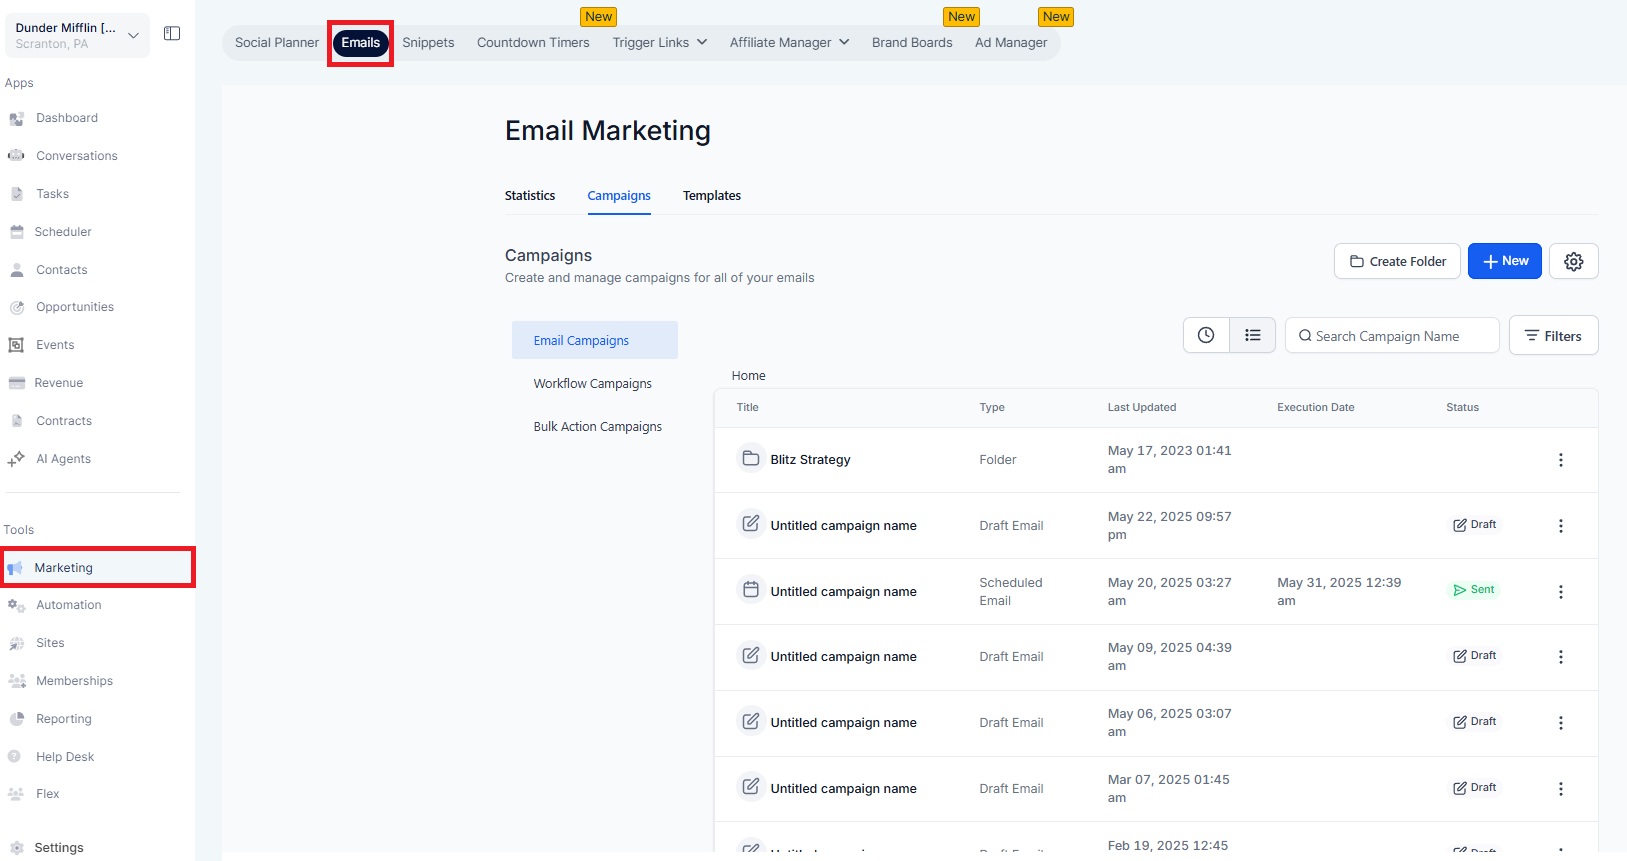This screenshot has width=1627, height=861.
Task: Open the Flex sidebar icon
Action: (16, 794)
